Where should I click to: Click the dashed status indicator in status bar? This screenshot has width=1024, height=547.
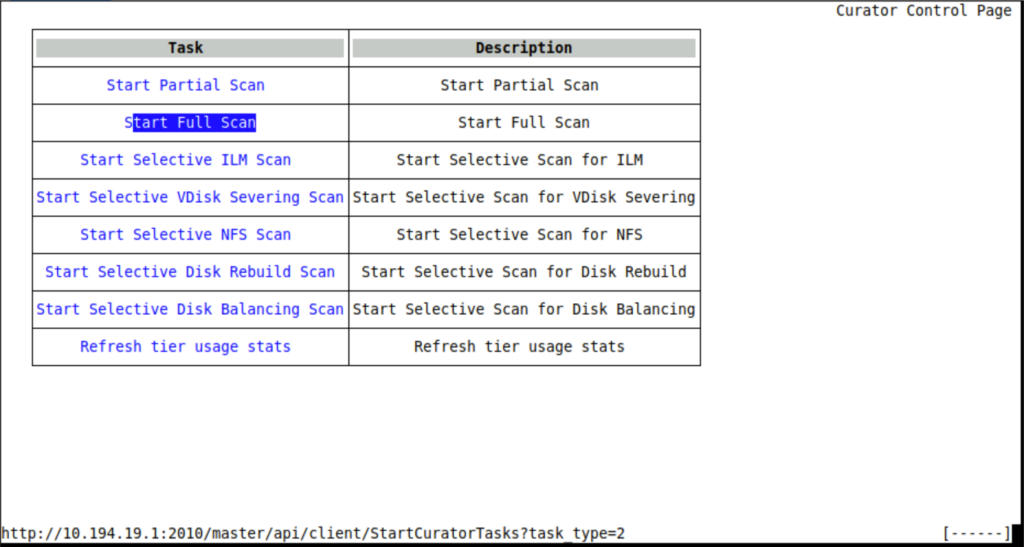[x=976, y=534]
